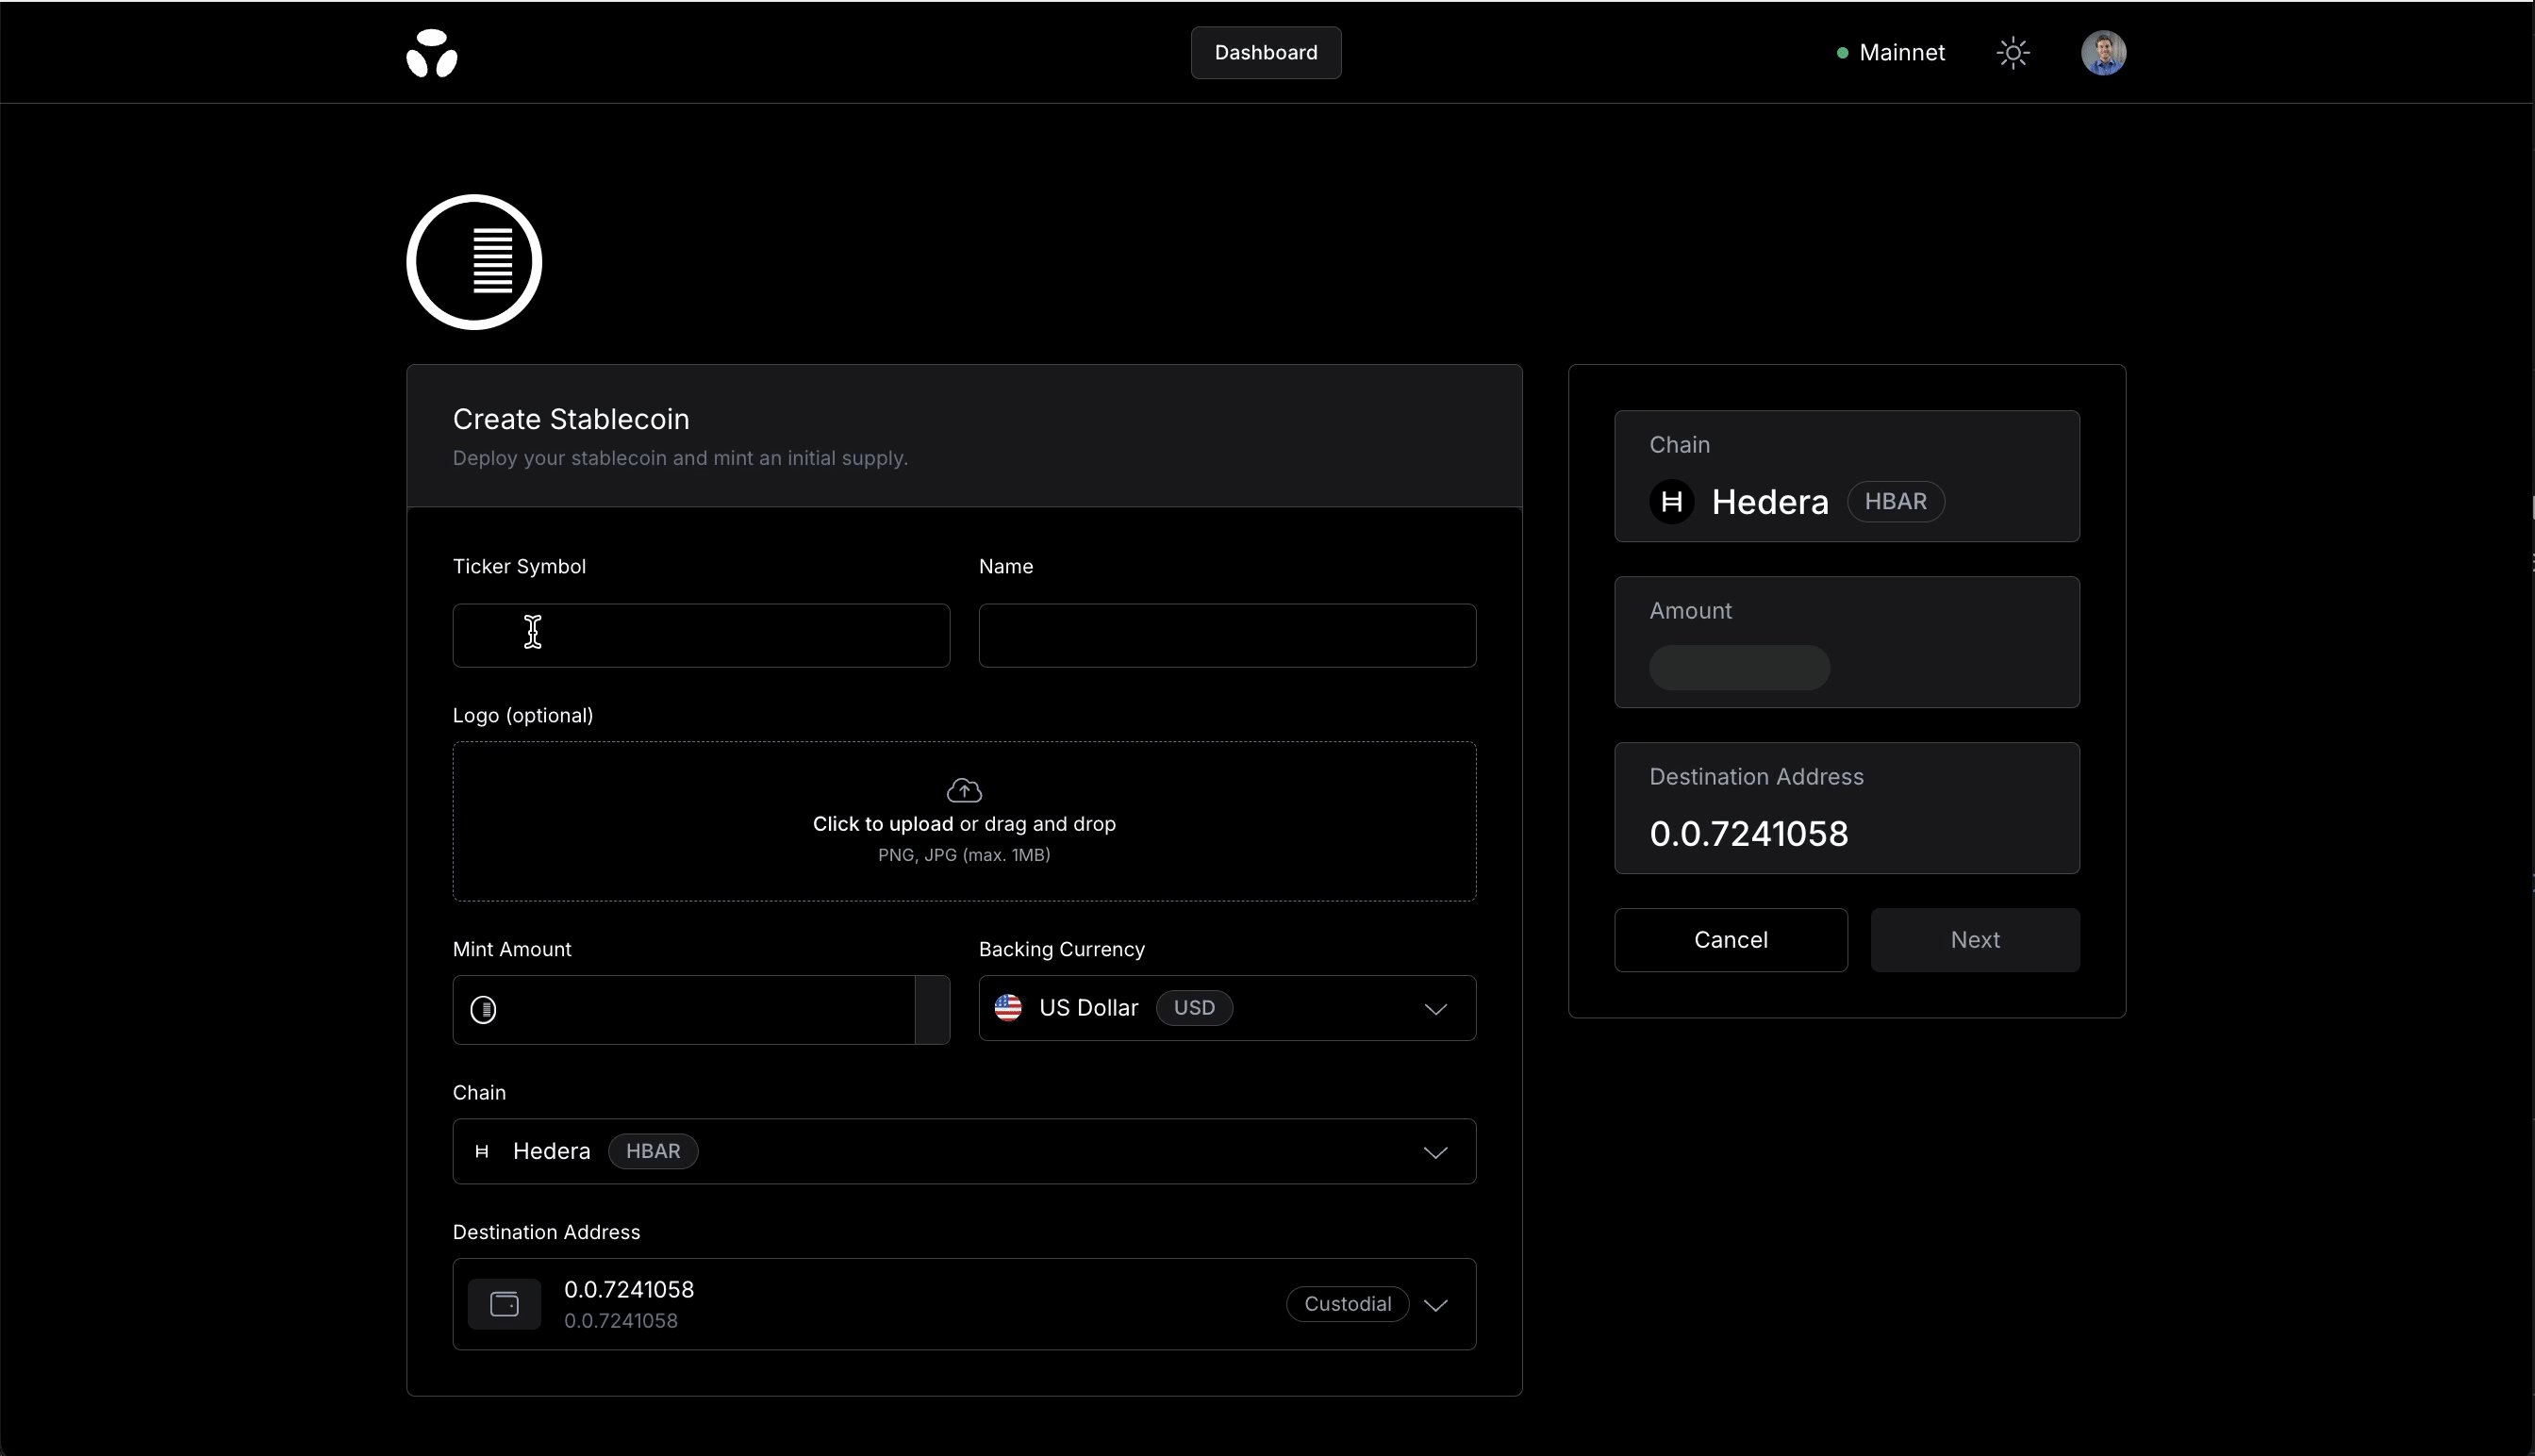Open the user profile avatar
This screenshot has height=1456, width=2535.
(2103, 53)
